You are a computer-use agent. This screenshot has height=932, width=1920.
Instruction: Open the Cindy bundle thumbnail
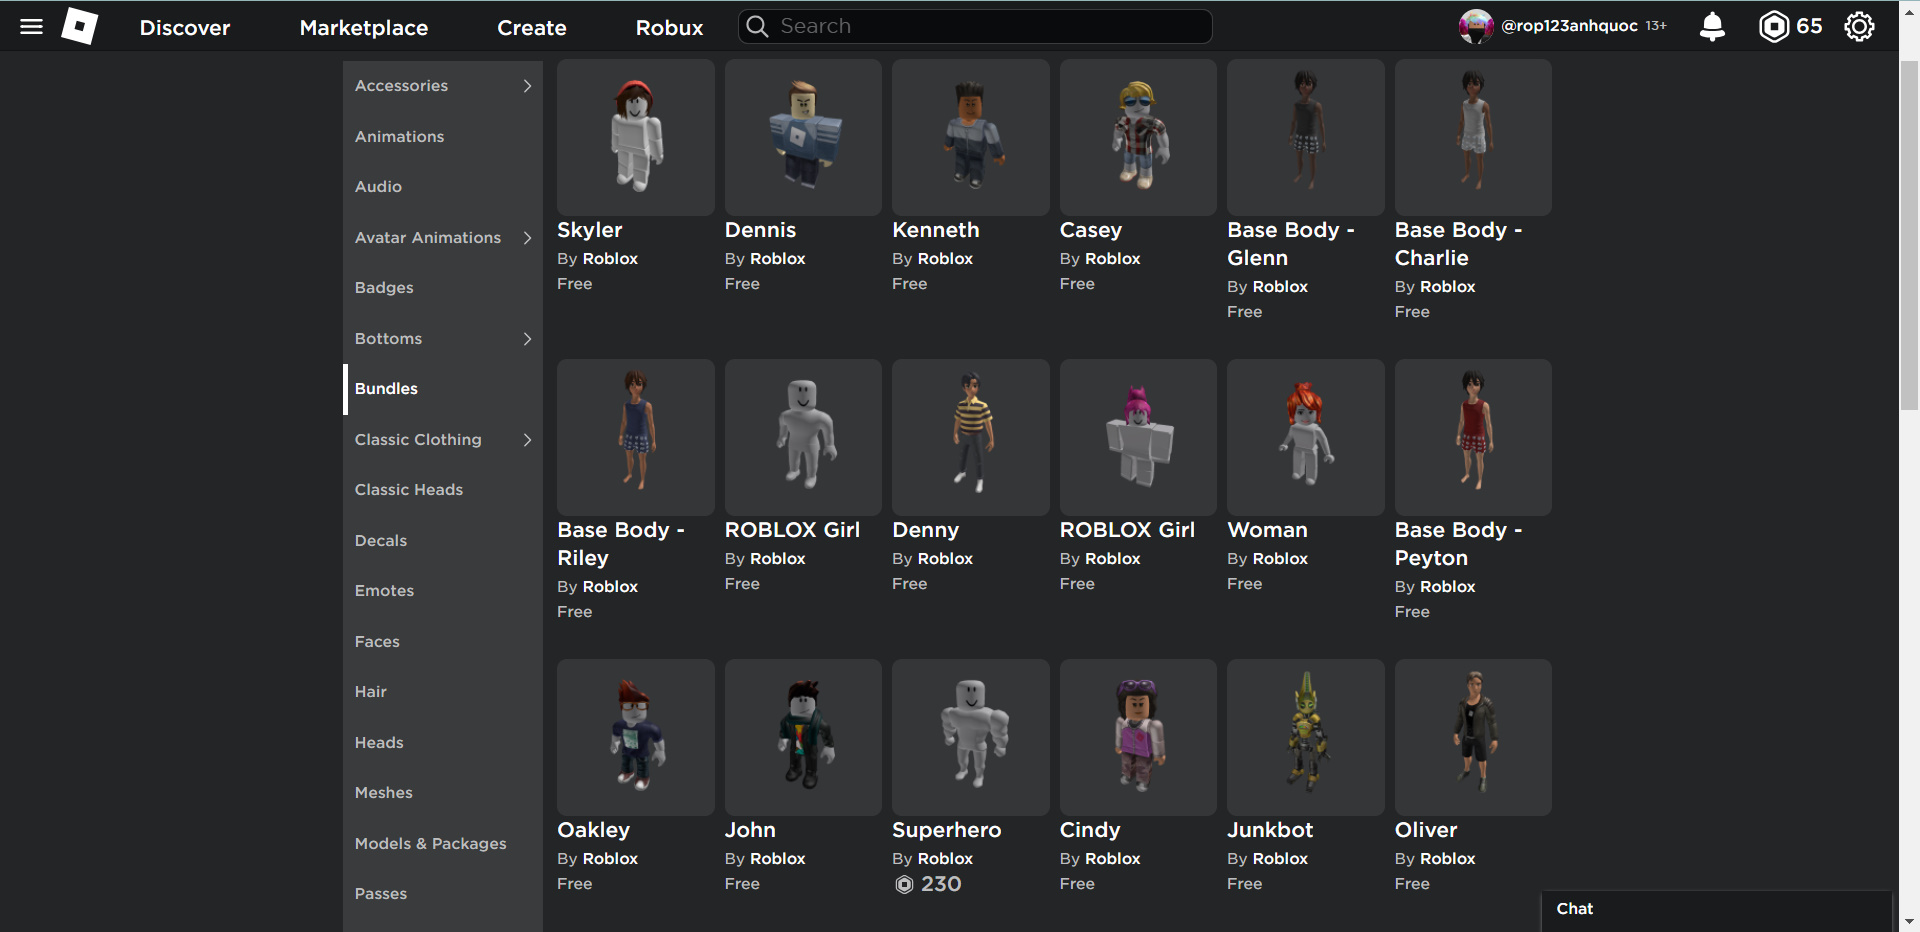1138,737
